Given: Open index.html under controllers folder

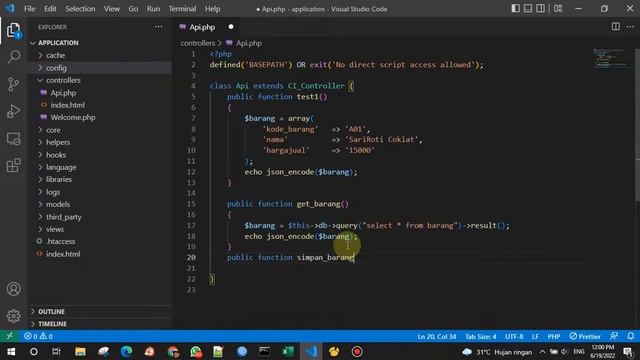Looking at the screenshot, I should coord(100,105).
